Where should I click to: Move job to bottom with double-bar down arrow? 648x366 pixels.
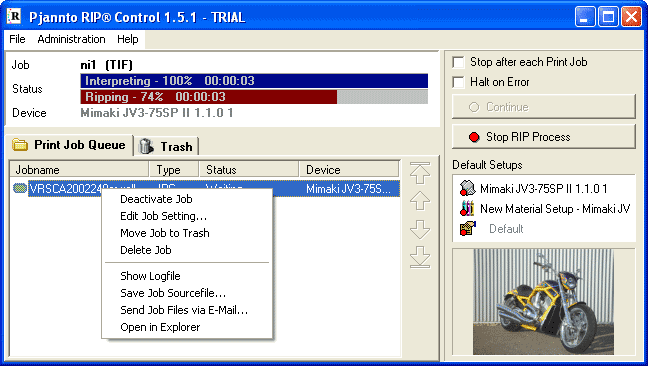pos(420,257)
